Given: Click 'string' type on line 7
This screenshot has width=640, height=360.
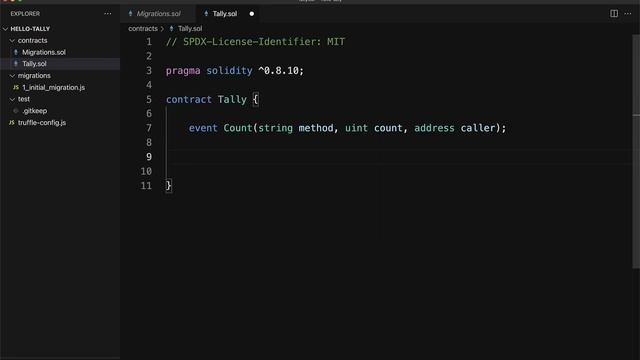Looking at the screenshot, I should [276, 128].
